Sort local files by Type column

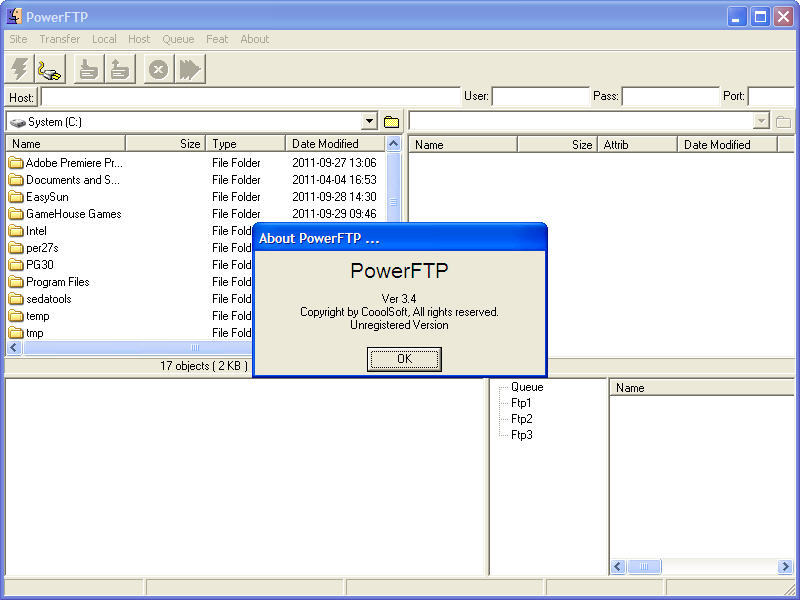point(245,144)
